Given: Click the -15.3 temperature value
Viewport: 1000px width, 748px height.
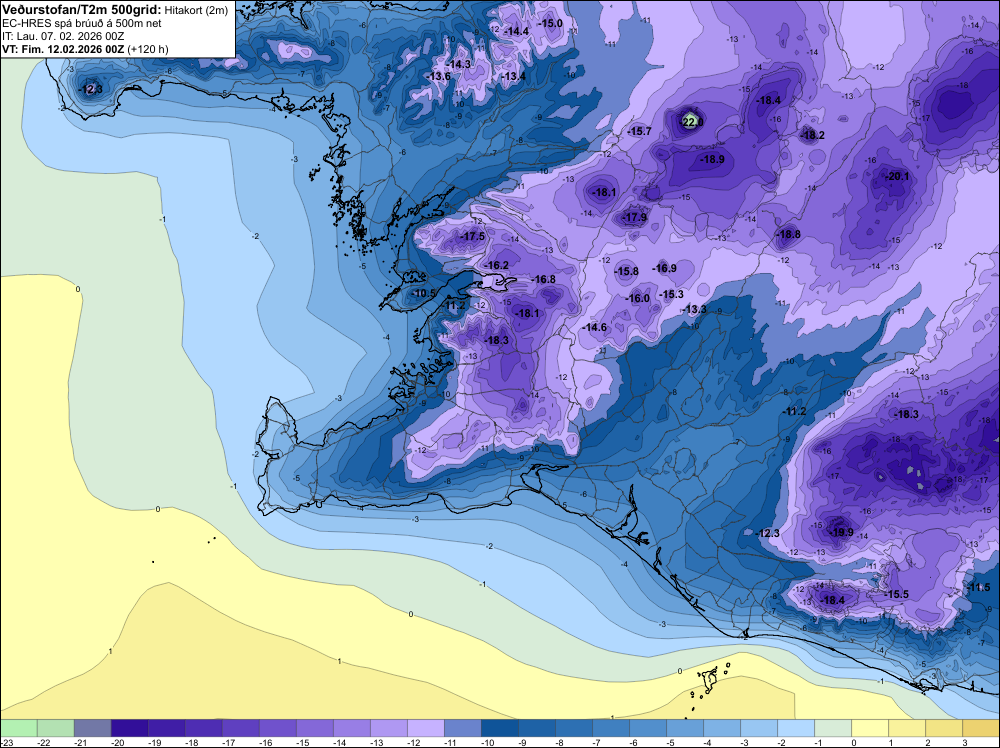Looking at the screenshot, I should (669, 295).
